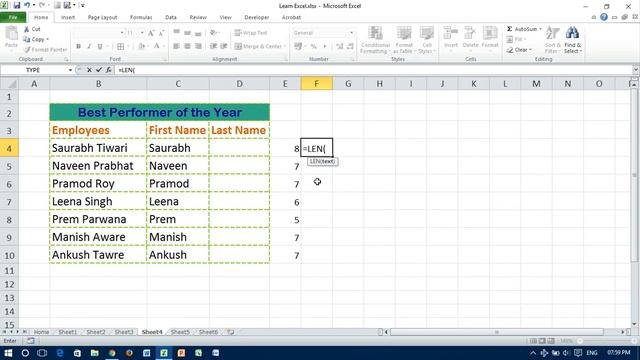
Task: Toggle Italic formatting
Action: click(x=89, y=47)
